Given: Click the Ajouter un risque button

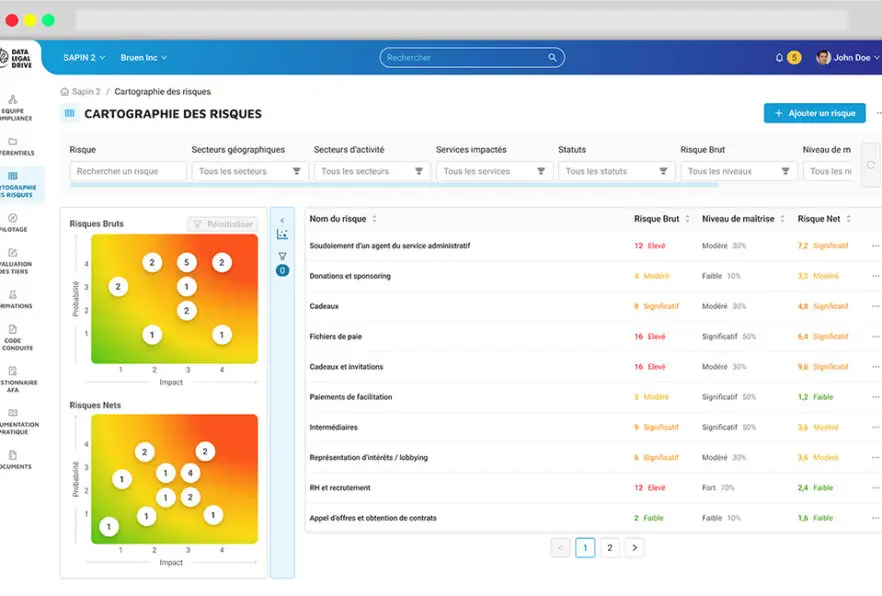Looking at the screenshot, I should point(814,113).
